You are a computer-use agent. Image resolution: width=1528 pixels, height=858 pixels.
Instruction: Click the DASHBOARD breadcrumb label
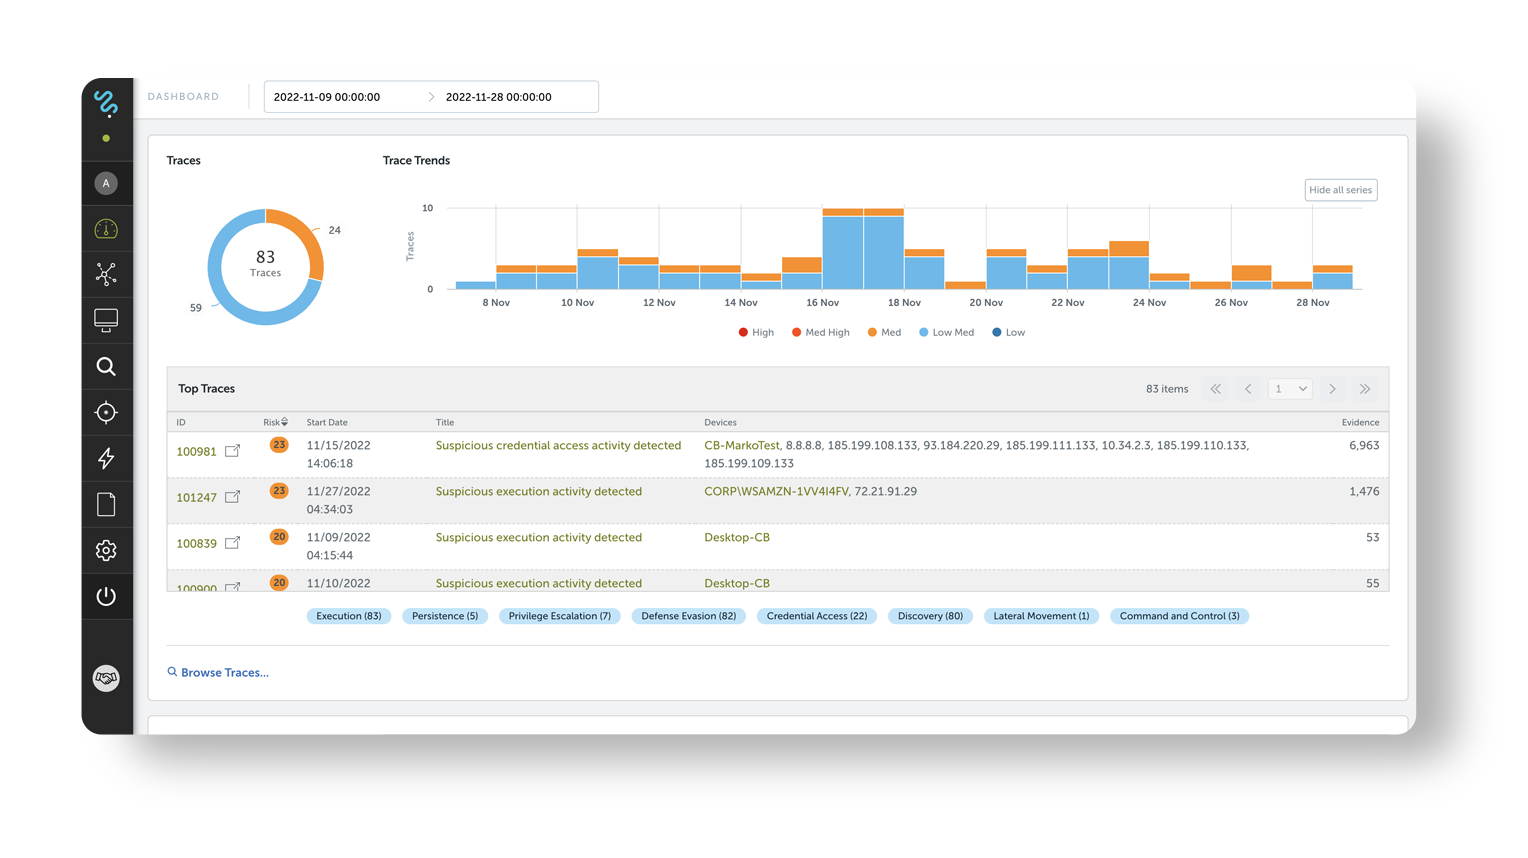[183, 97]
